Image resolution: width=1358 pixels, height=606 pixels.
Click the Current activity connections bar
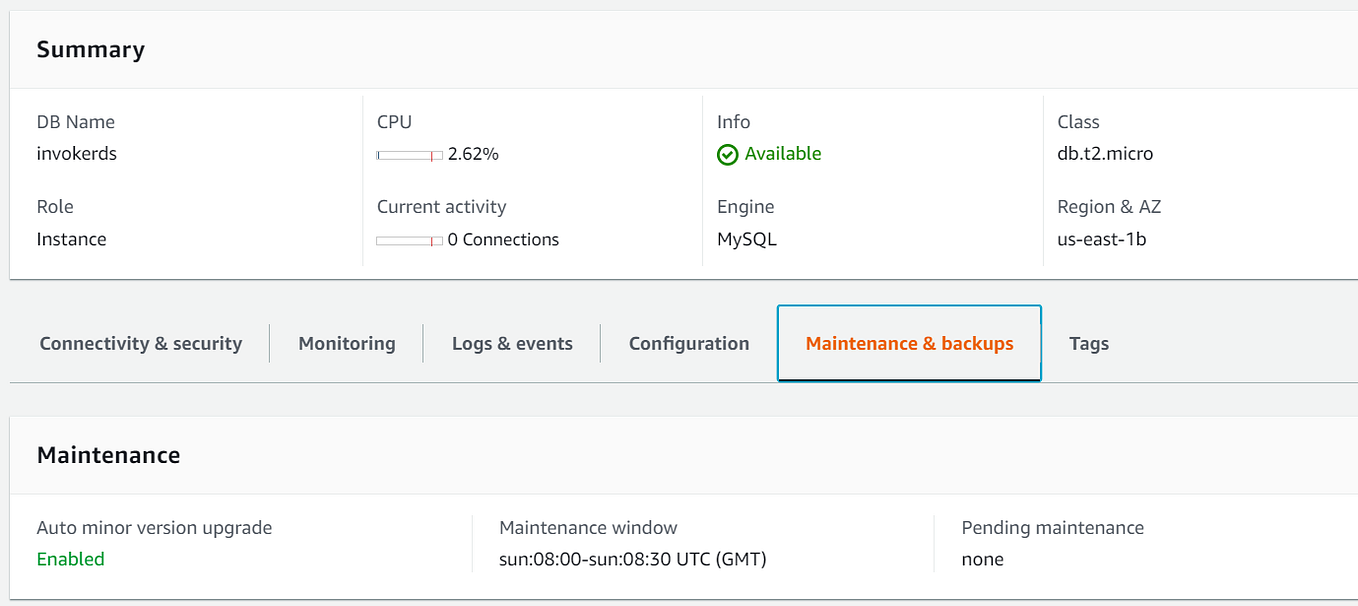[409, 240]
